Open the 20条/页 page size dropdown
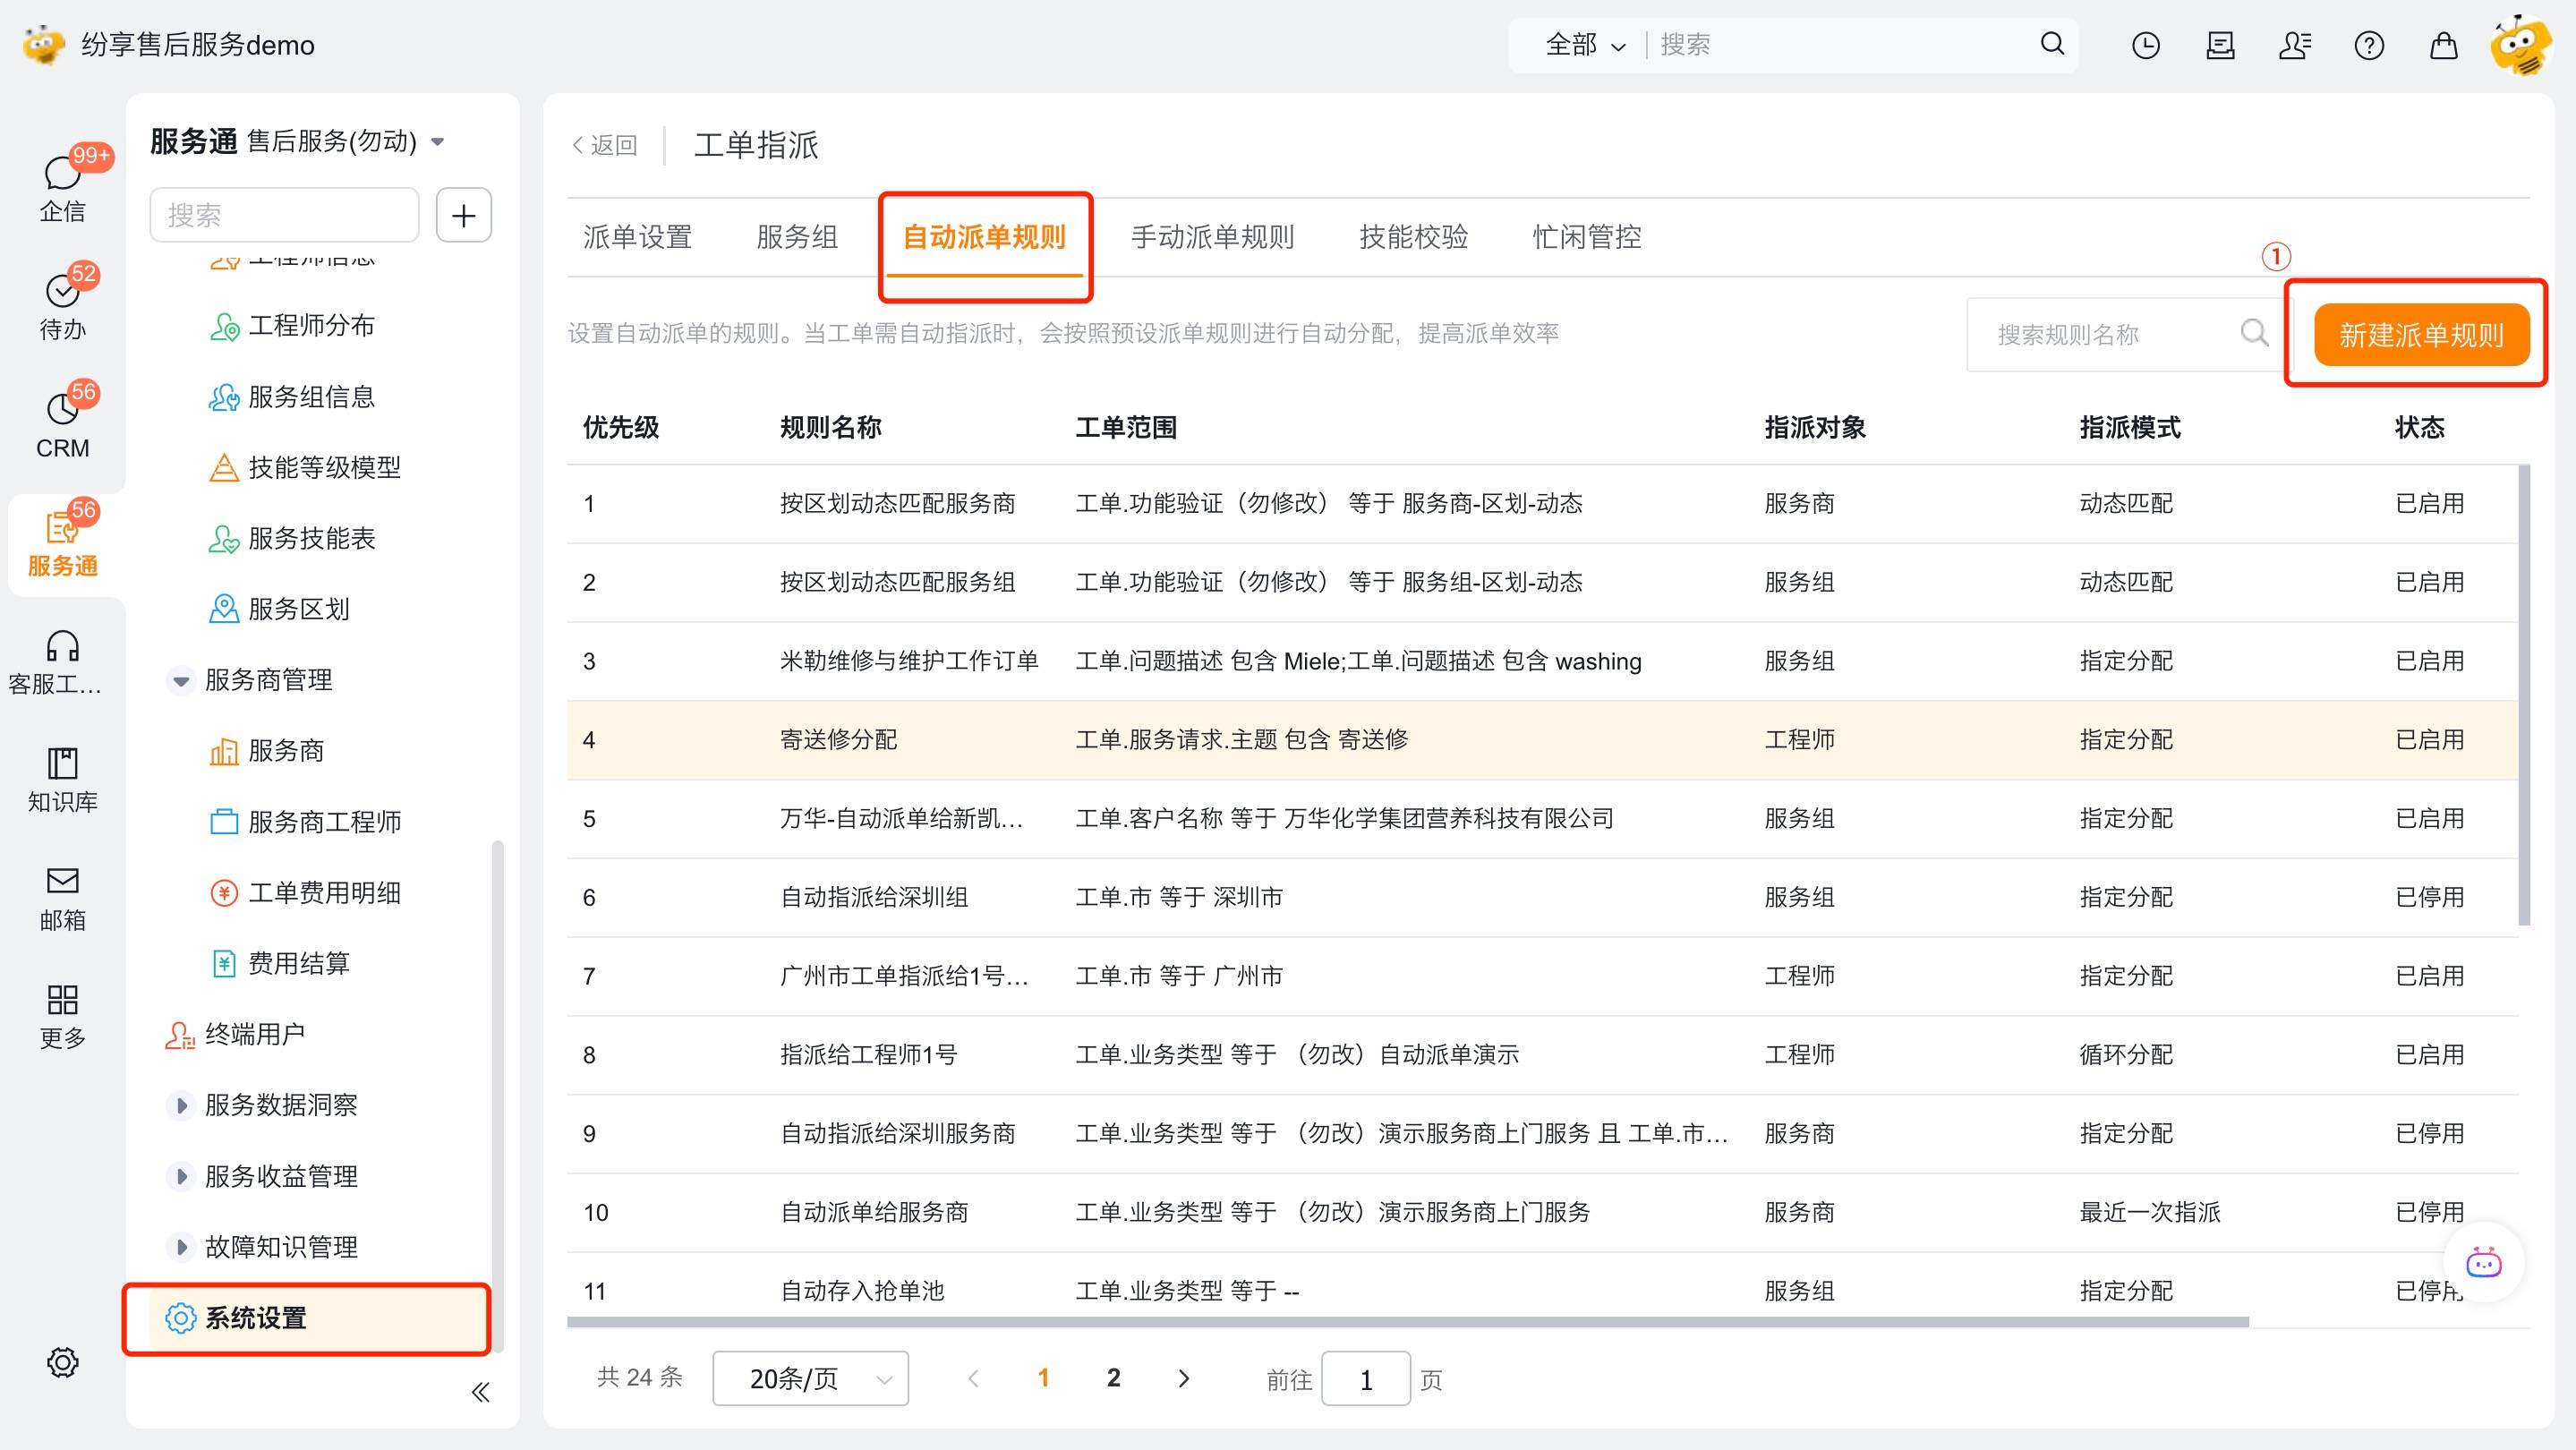The height and width of the screenshot is (1450, 2576). coord(810,1379)
